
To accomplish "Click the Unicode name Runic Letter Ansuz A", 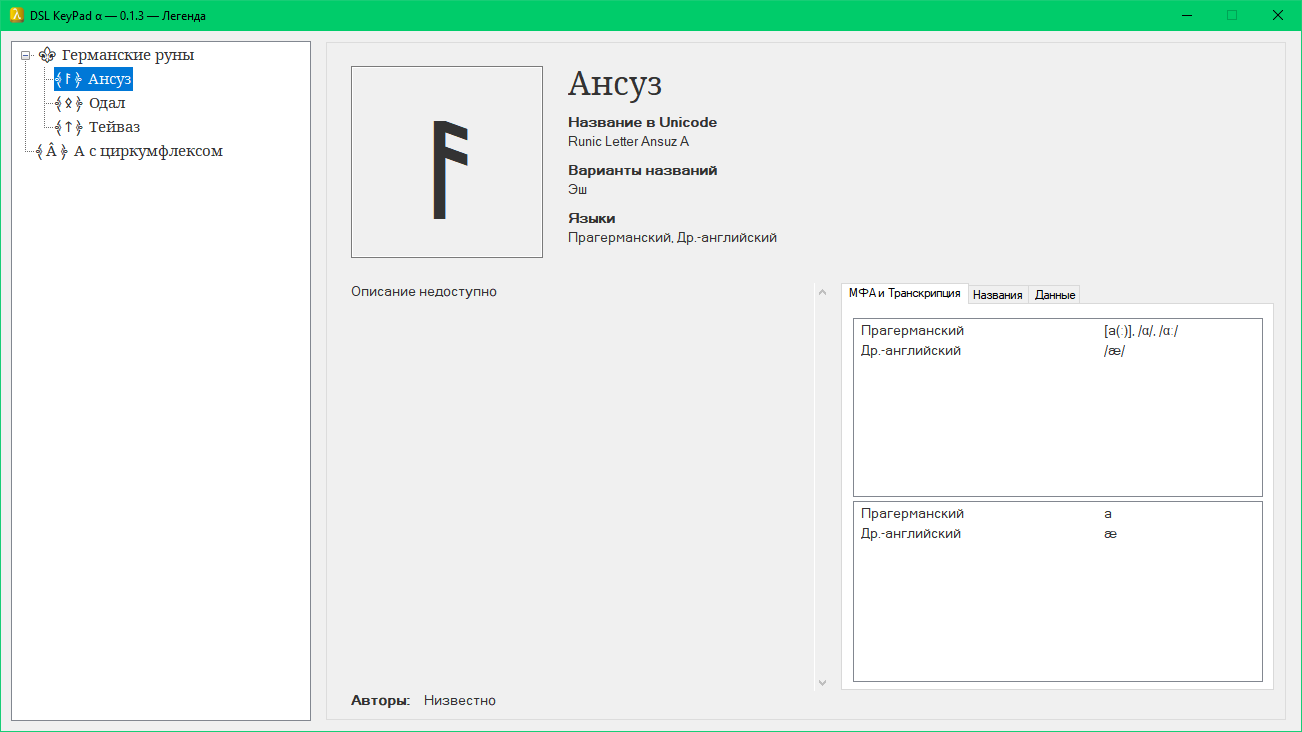I will 629,141.
